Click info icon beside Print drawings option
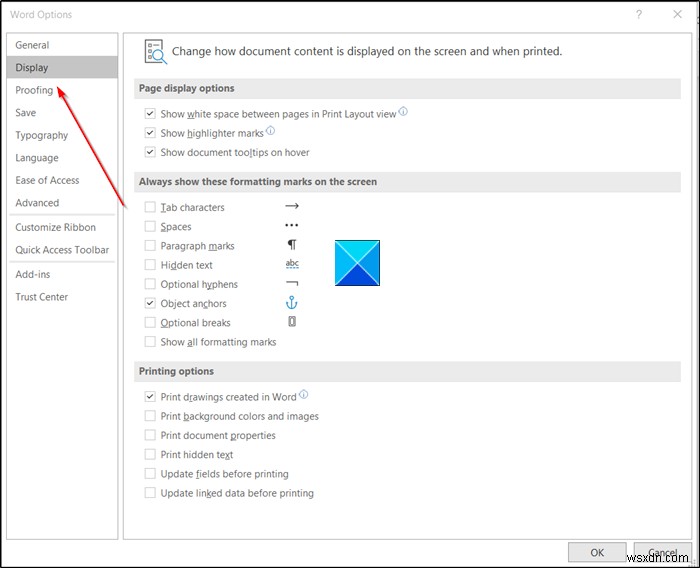Image resolution: width=700 pixels, height=568 pixels. click(304, 394)
